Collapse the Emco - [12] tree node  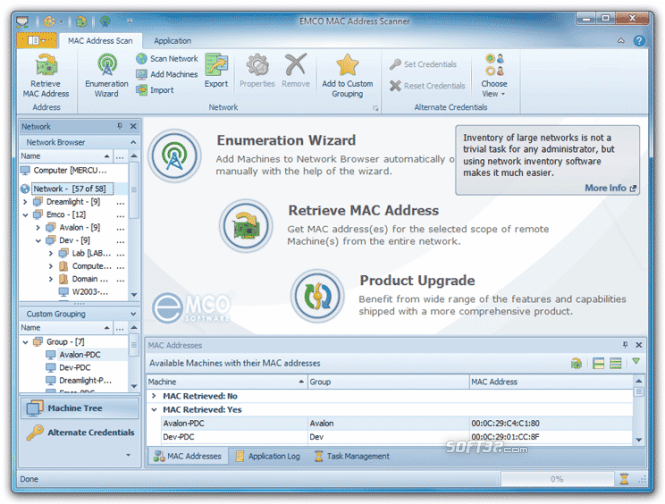point(25,215)
